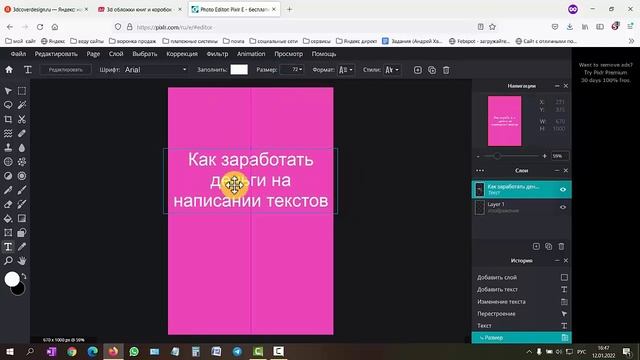The width and height of the screenshot is (640, 360).
Task: Open the Просмотр menu
Action: (x=289, y=54)
